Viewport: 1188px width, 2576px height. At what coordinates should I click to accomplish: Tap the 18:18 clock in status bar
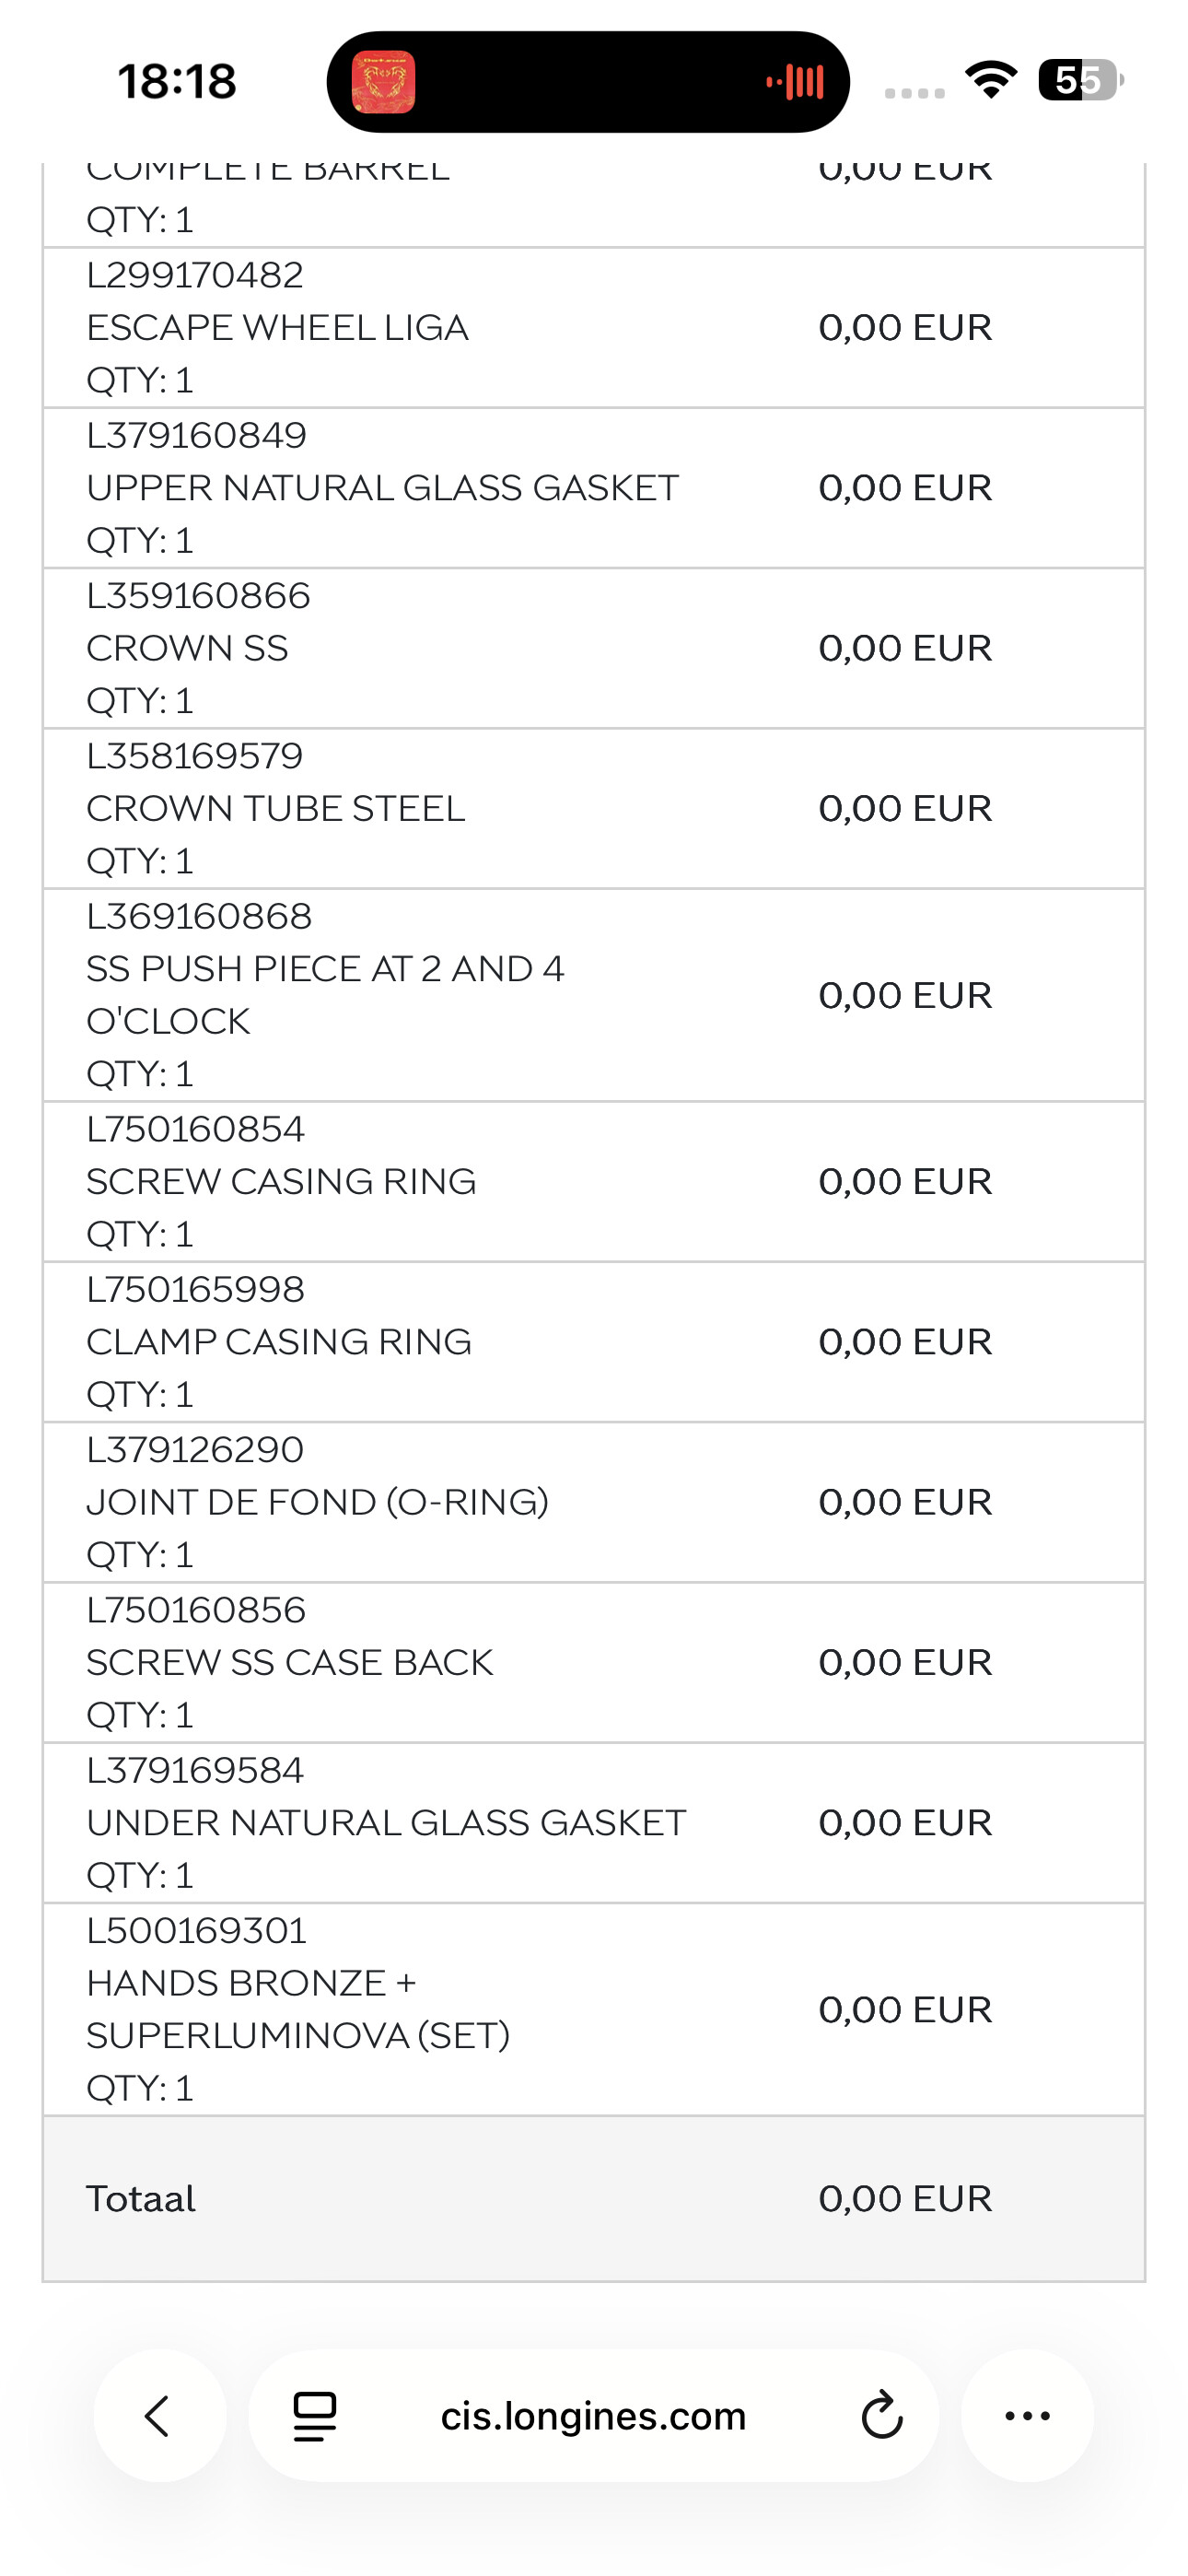click(x=177, y=81)
